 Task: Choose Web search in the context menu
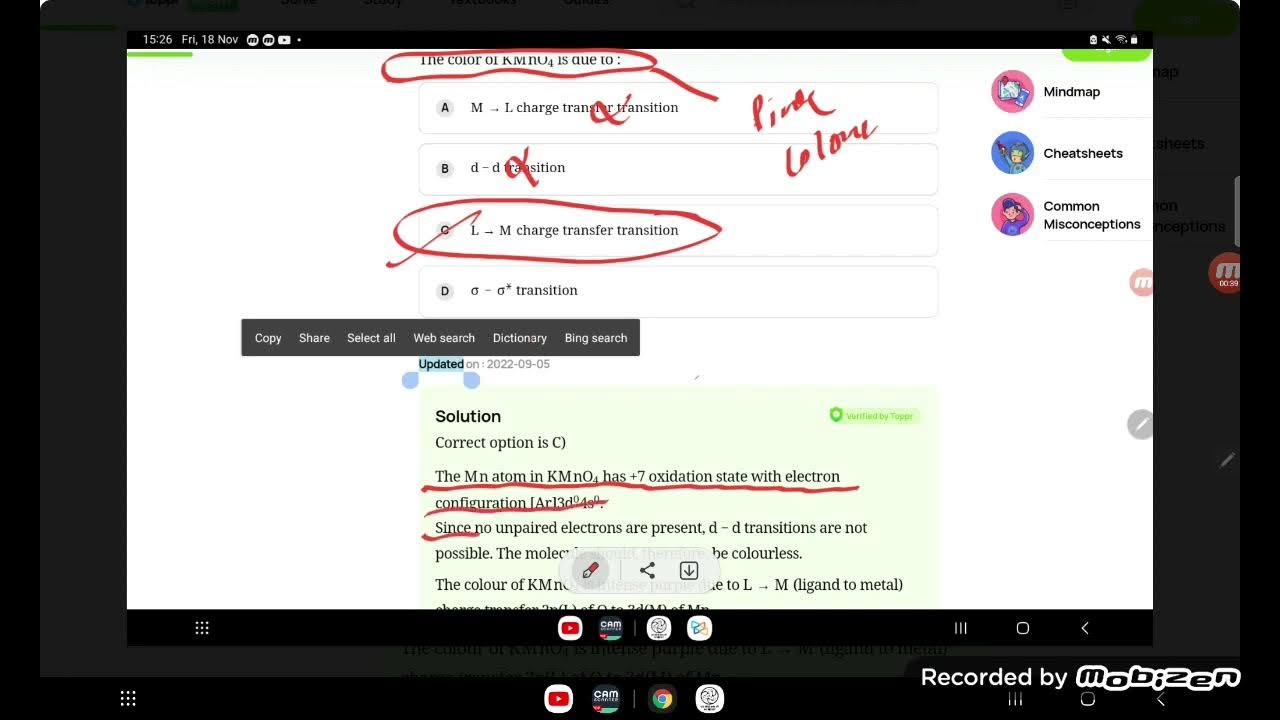click(x=444, y=338)
